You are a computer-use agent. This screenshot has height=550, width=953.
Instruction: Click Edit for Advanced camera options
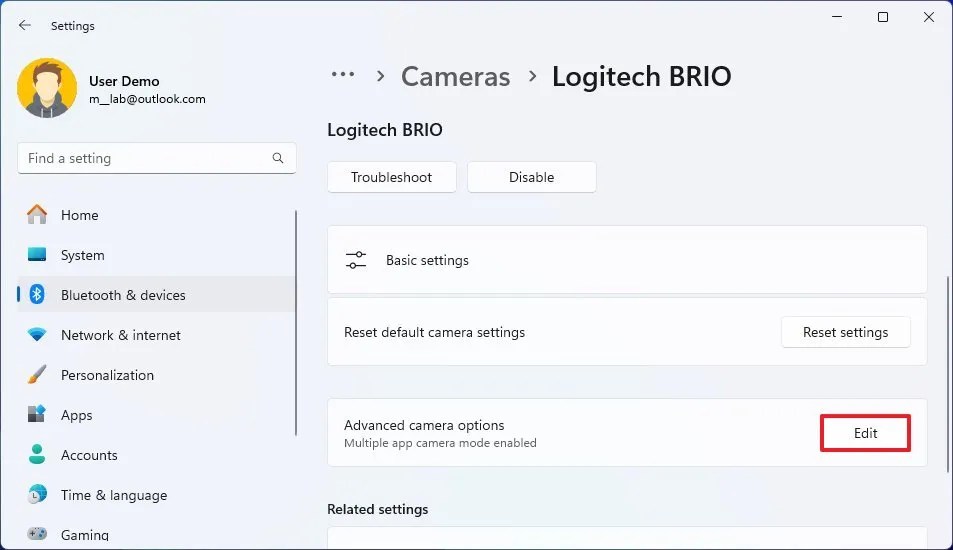[865, 433]
